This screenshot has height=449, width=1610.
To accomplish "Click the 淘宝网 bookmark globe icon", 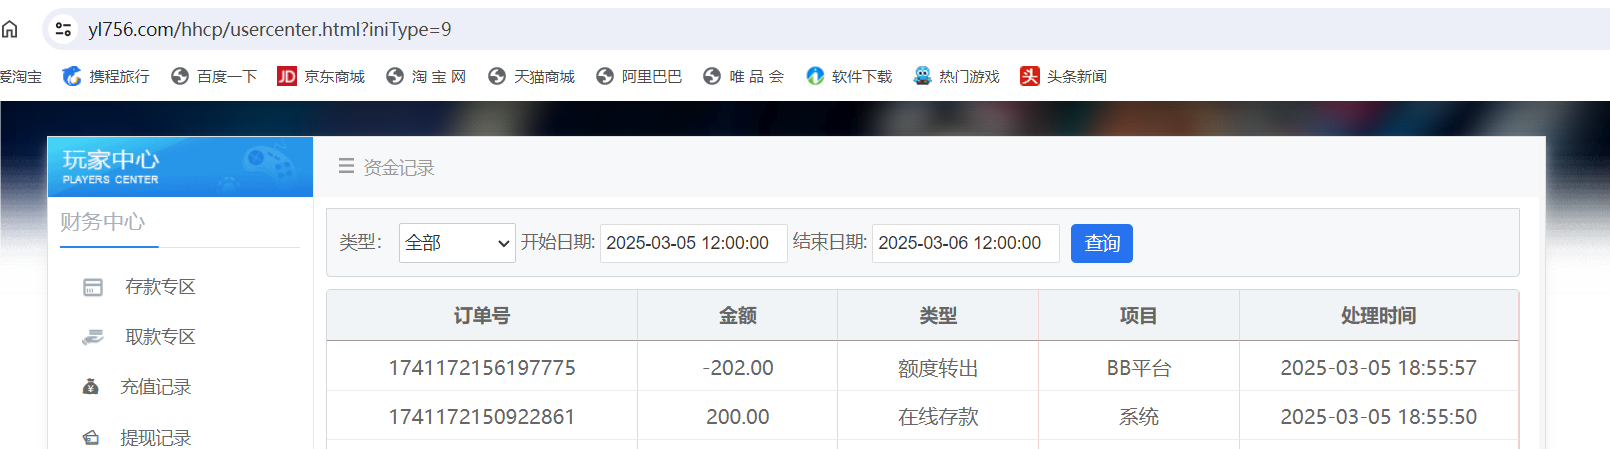I will 395,76.
